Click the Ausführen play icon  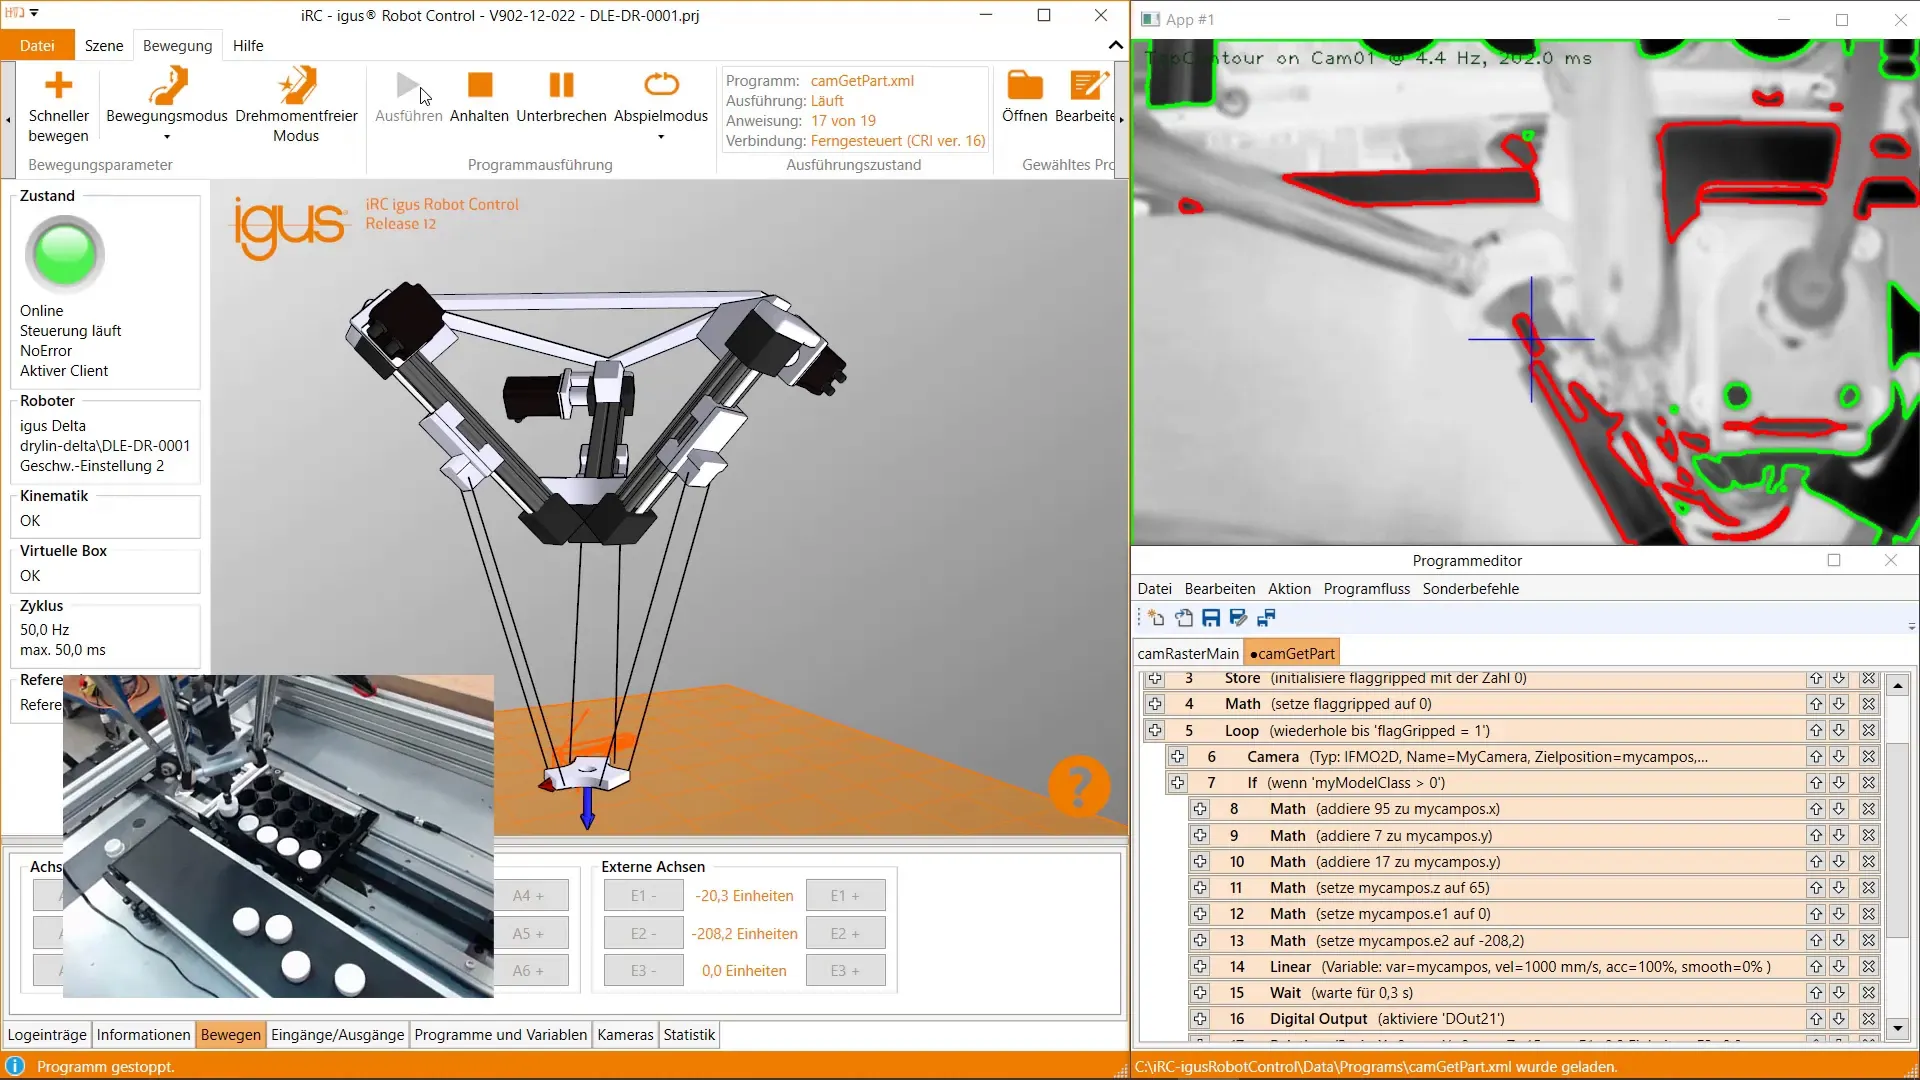408,86
